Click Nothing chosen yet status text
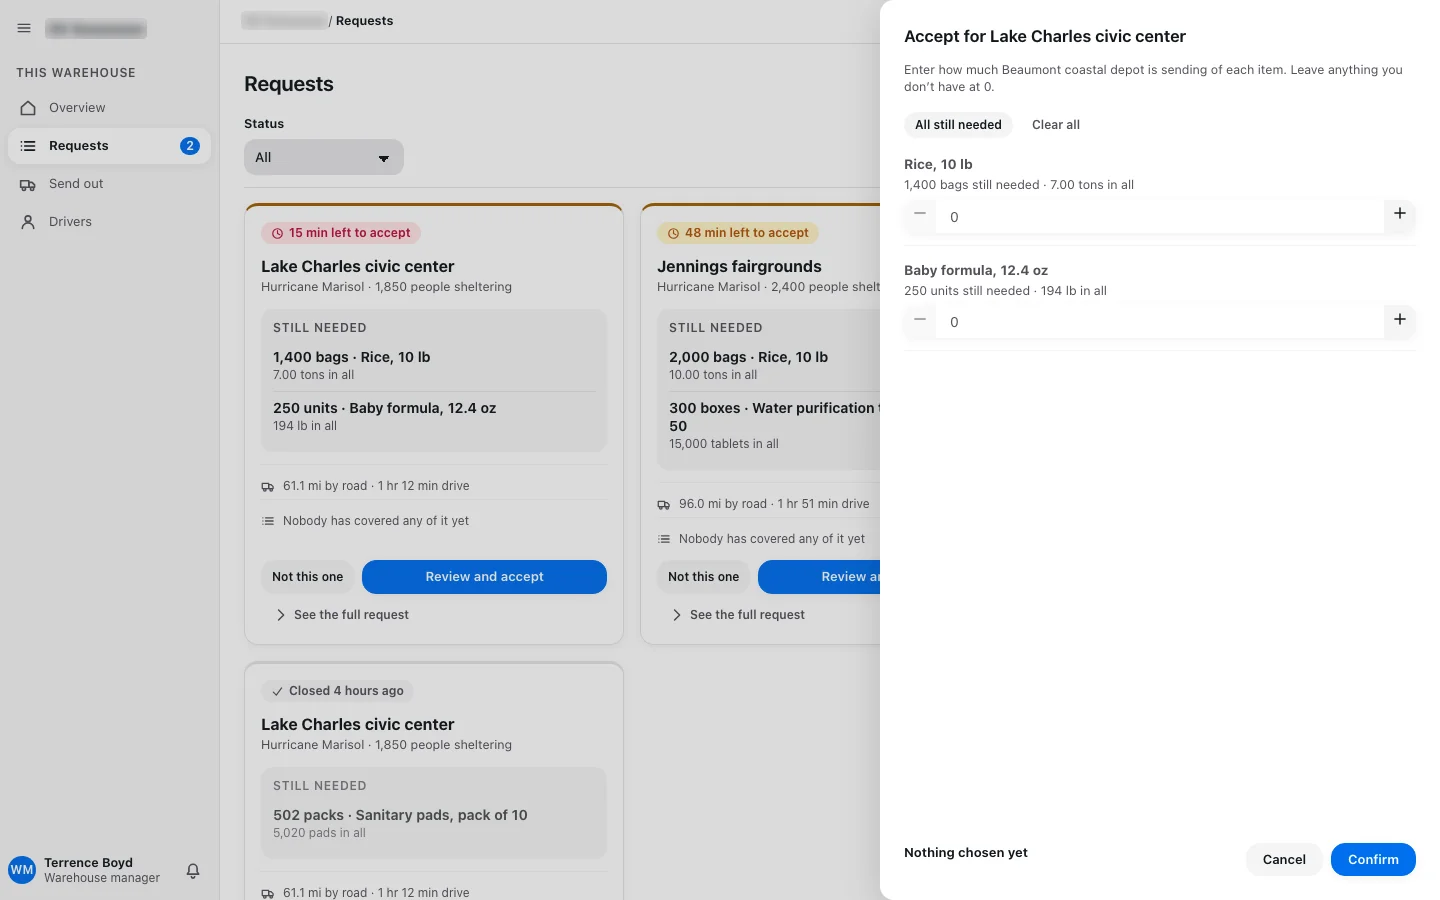Screen dimensions: 1440x900 click(966, 853)
